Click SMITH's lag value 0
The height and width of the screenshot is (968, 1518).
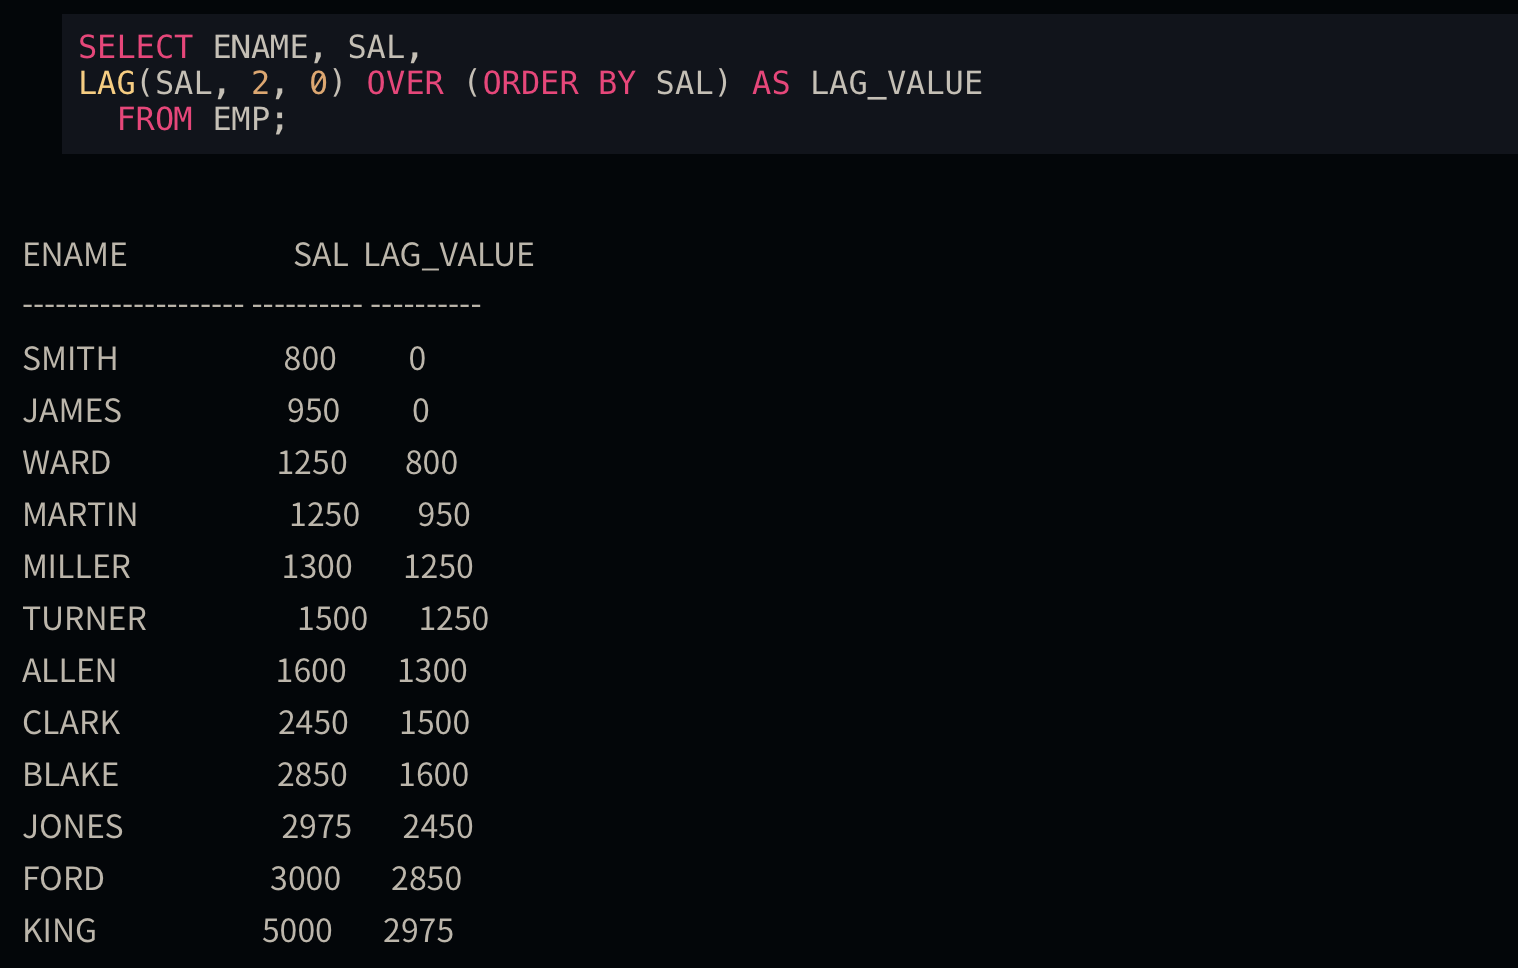tap(418, 359)
